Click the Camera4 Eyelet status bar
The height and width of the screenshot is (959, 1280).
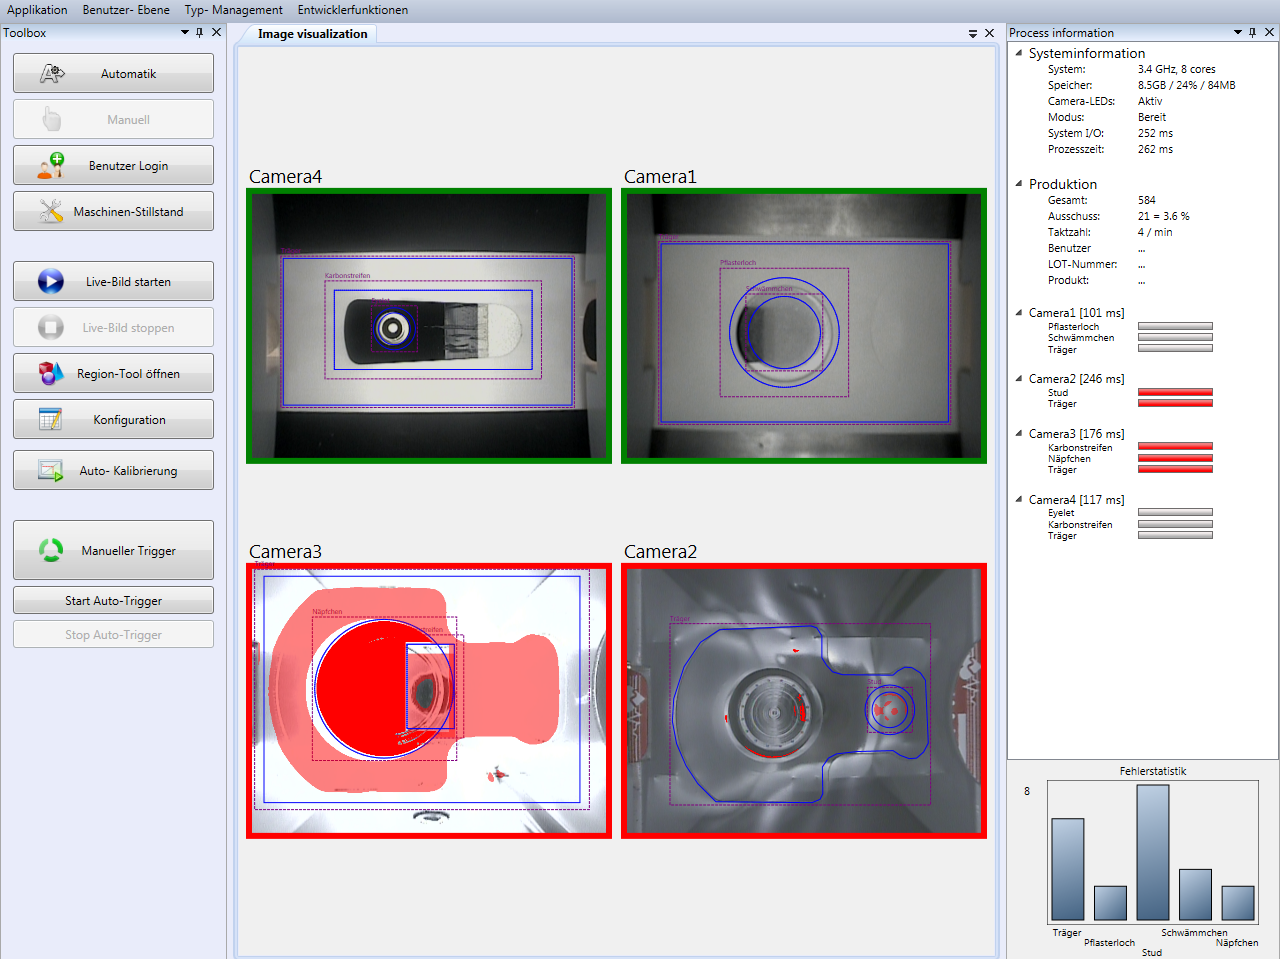(1175, 513)
